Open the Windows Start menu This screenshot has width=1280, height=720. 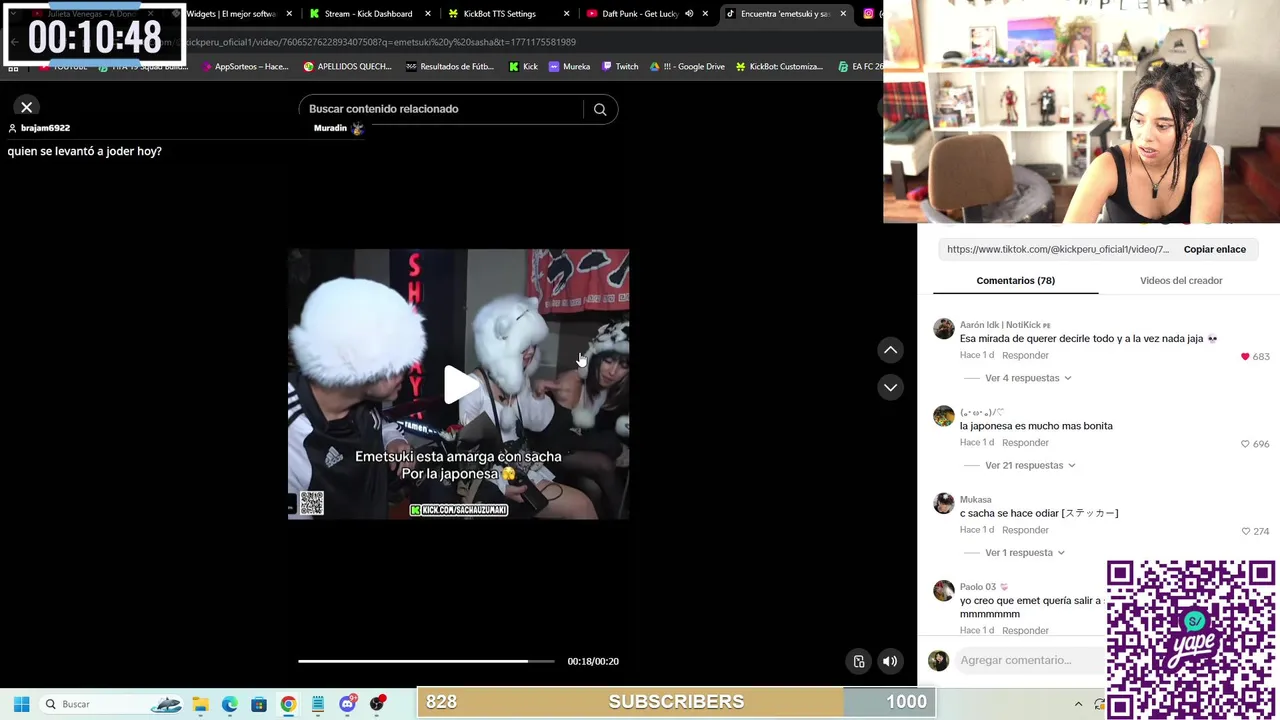[x=21, y=704]
